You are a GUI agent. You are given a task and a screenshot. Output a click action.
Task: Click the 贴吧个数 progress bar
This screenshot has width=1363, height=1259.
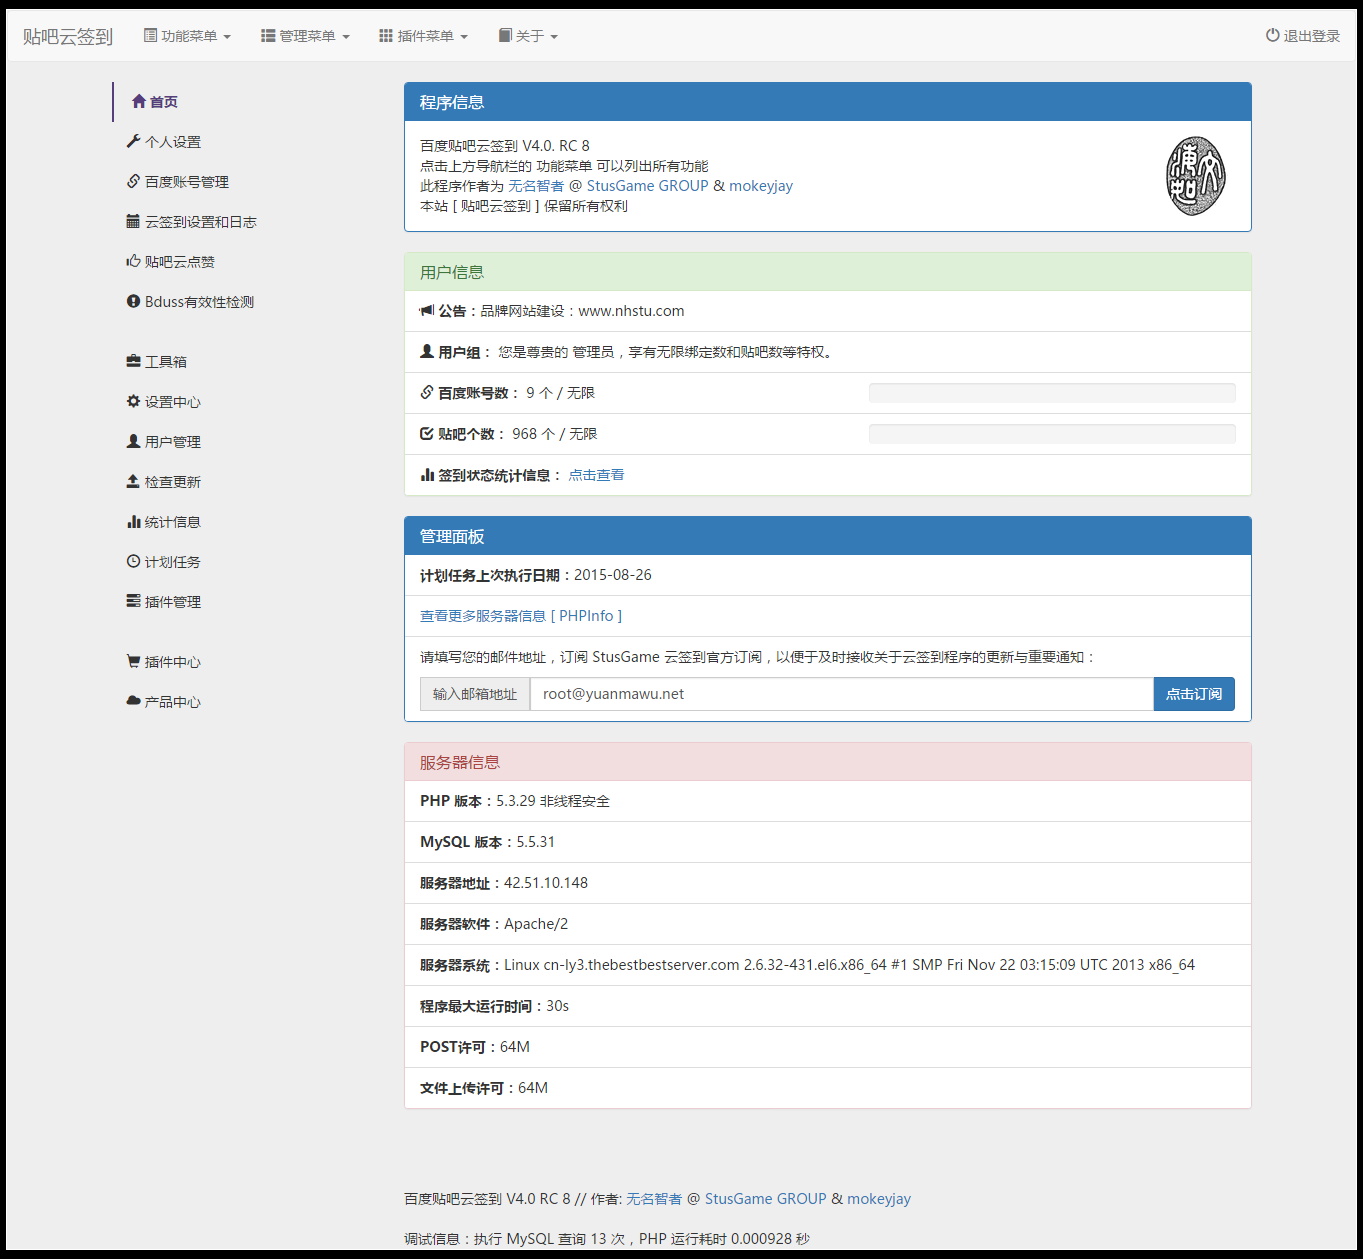pos(1052,434)
